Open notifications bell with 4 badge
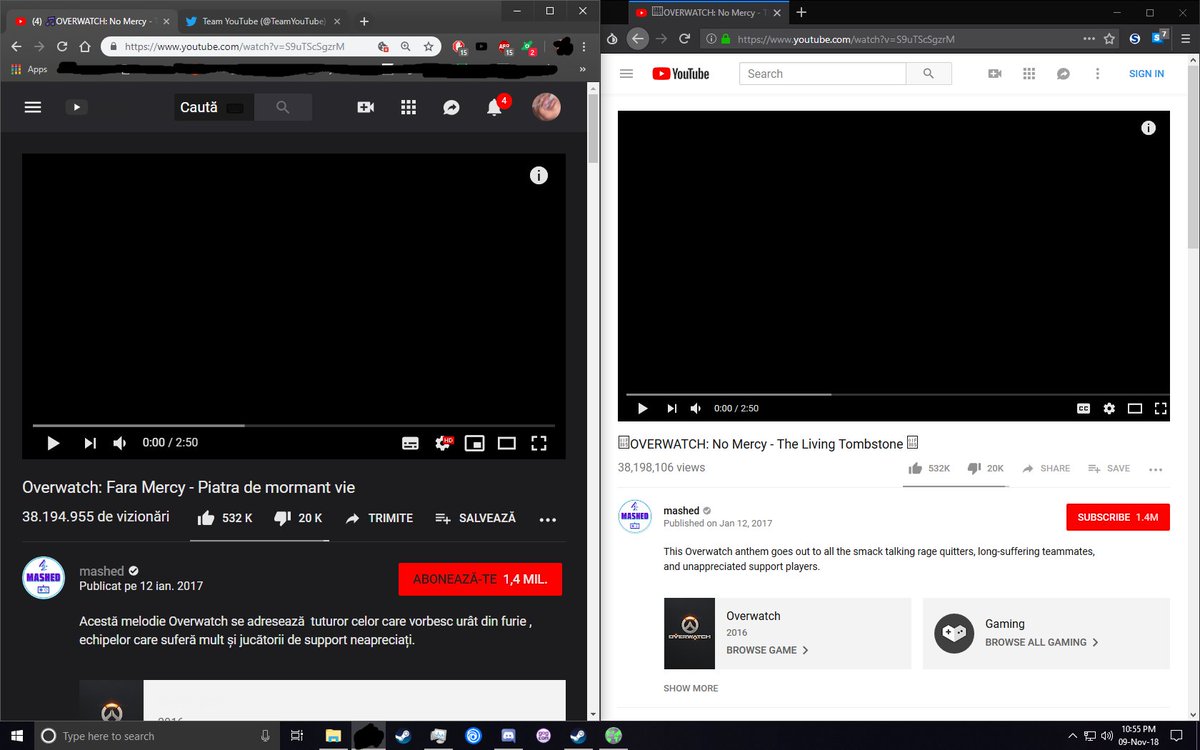Screen dimensions: 1200x750 (495, 107)
